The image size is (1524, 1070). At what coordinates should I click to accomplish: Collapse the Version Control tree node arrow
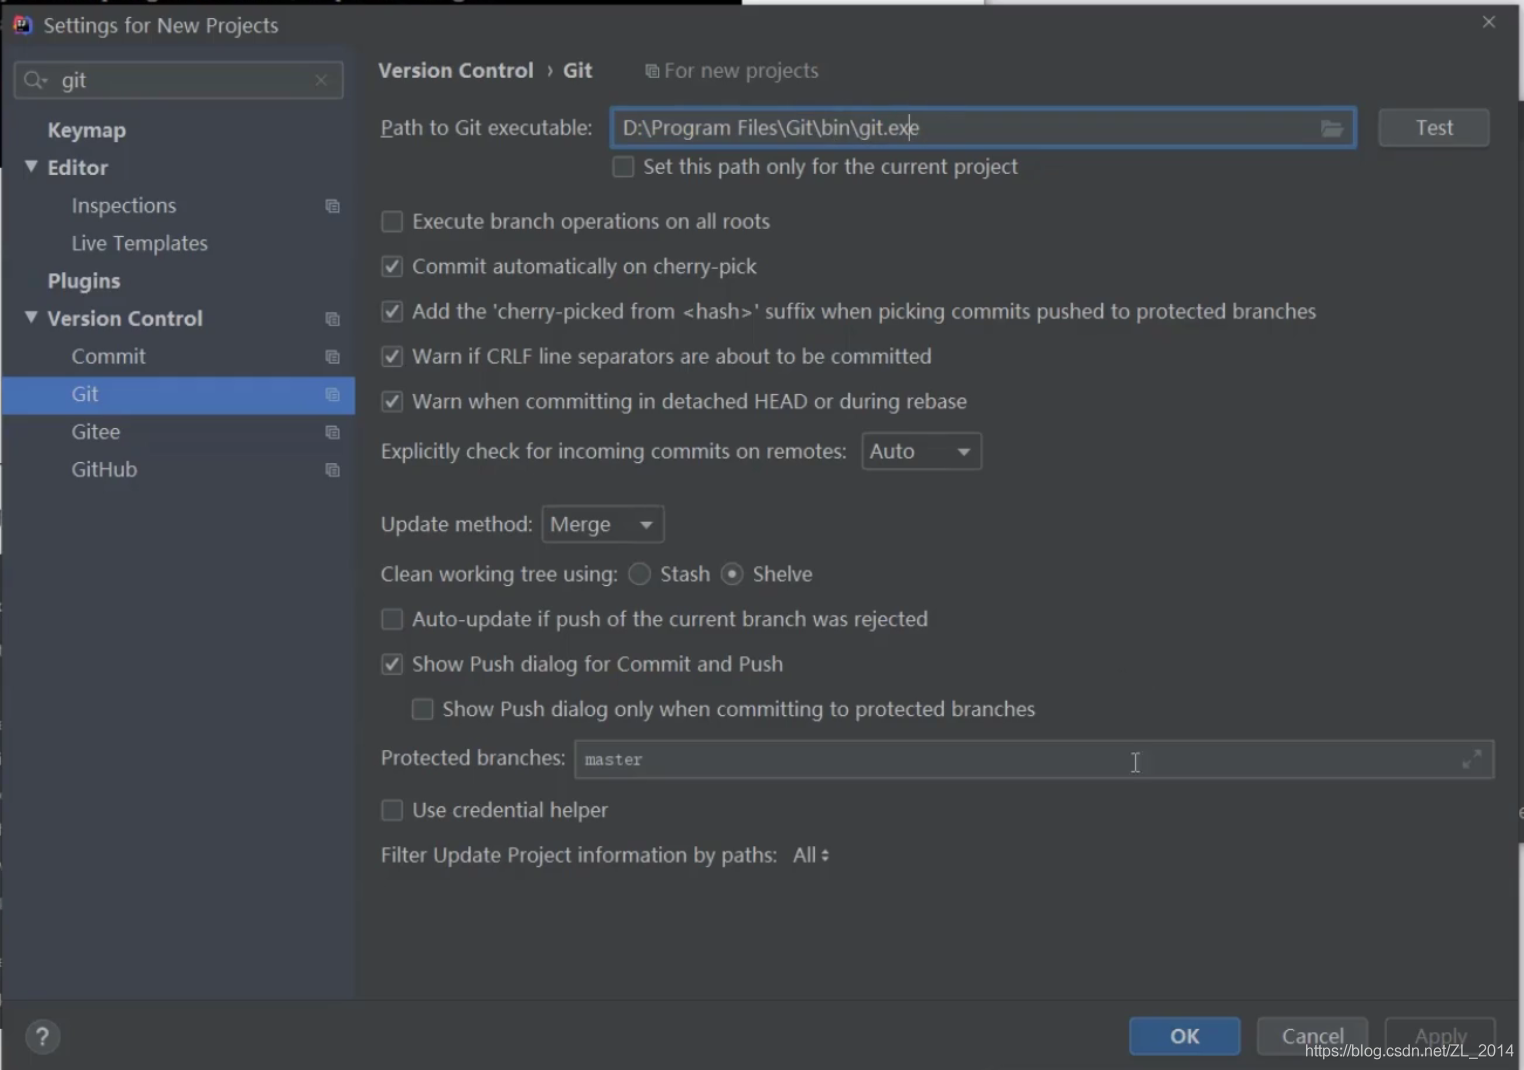tap(31, 318)
